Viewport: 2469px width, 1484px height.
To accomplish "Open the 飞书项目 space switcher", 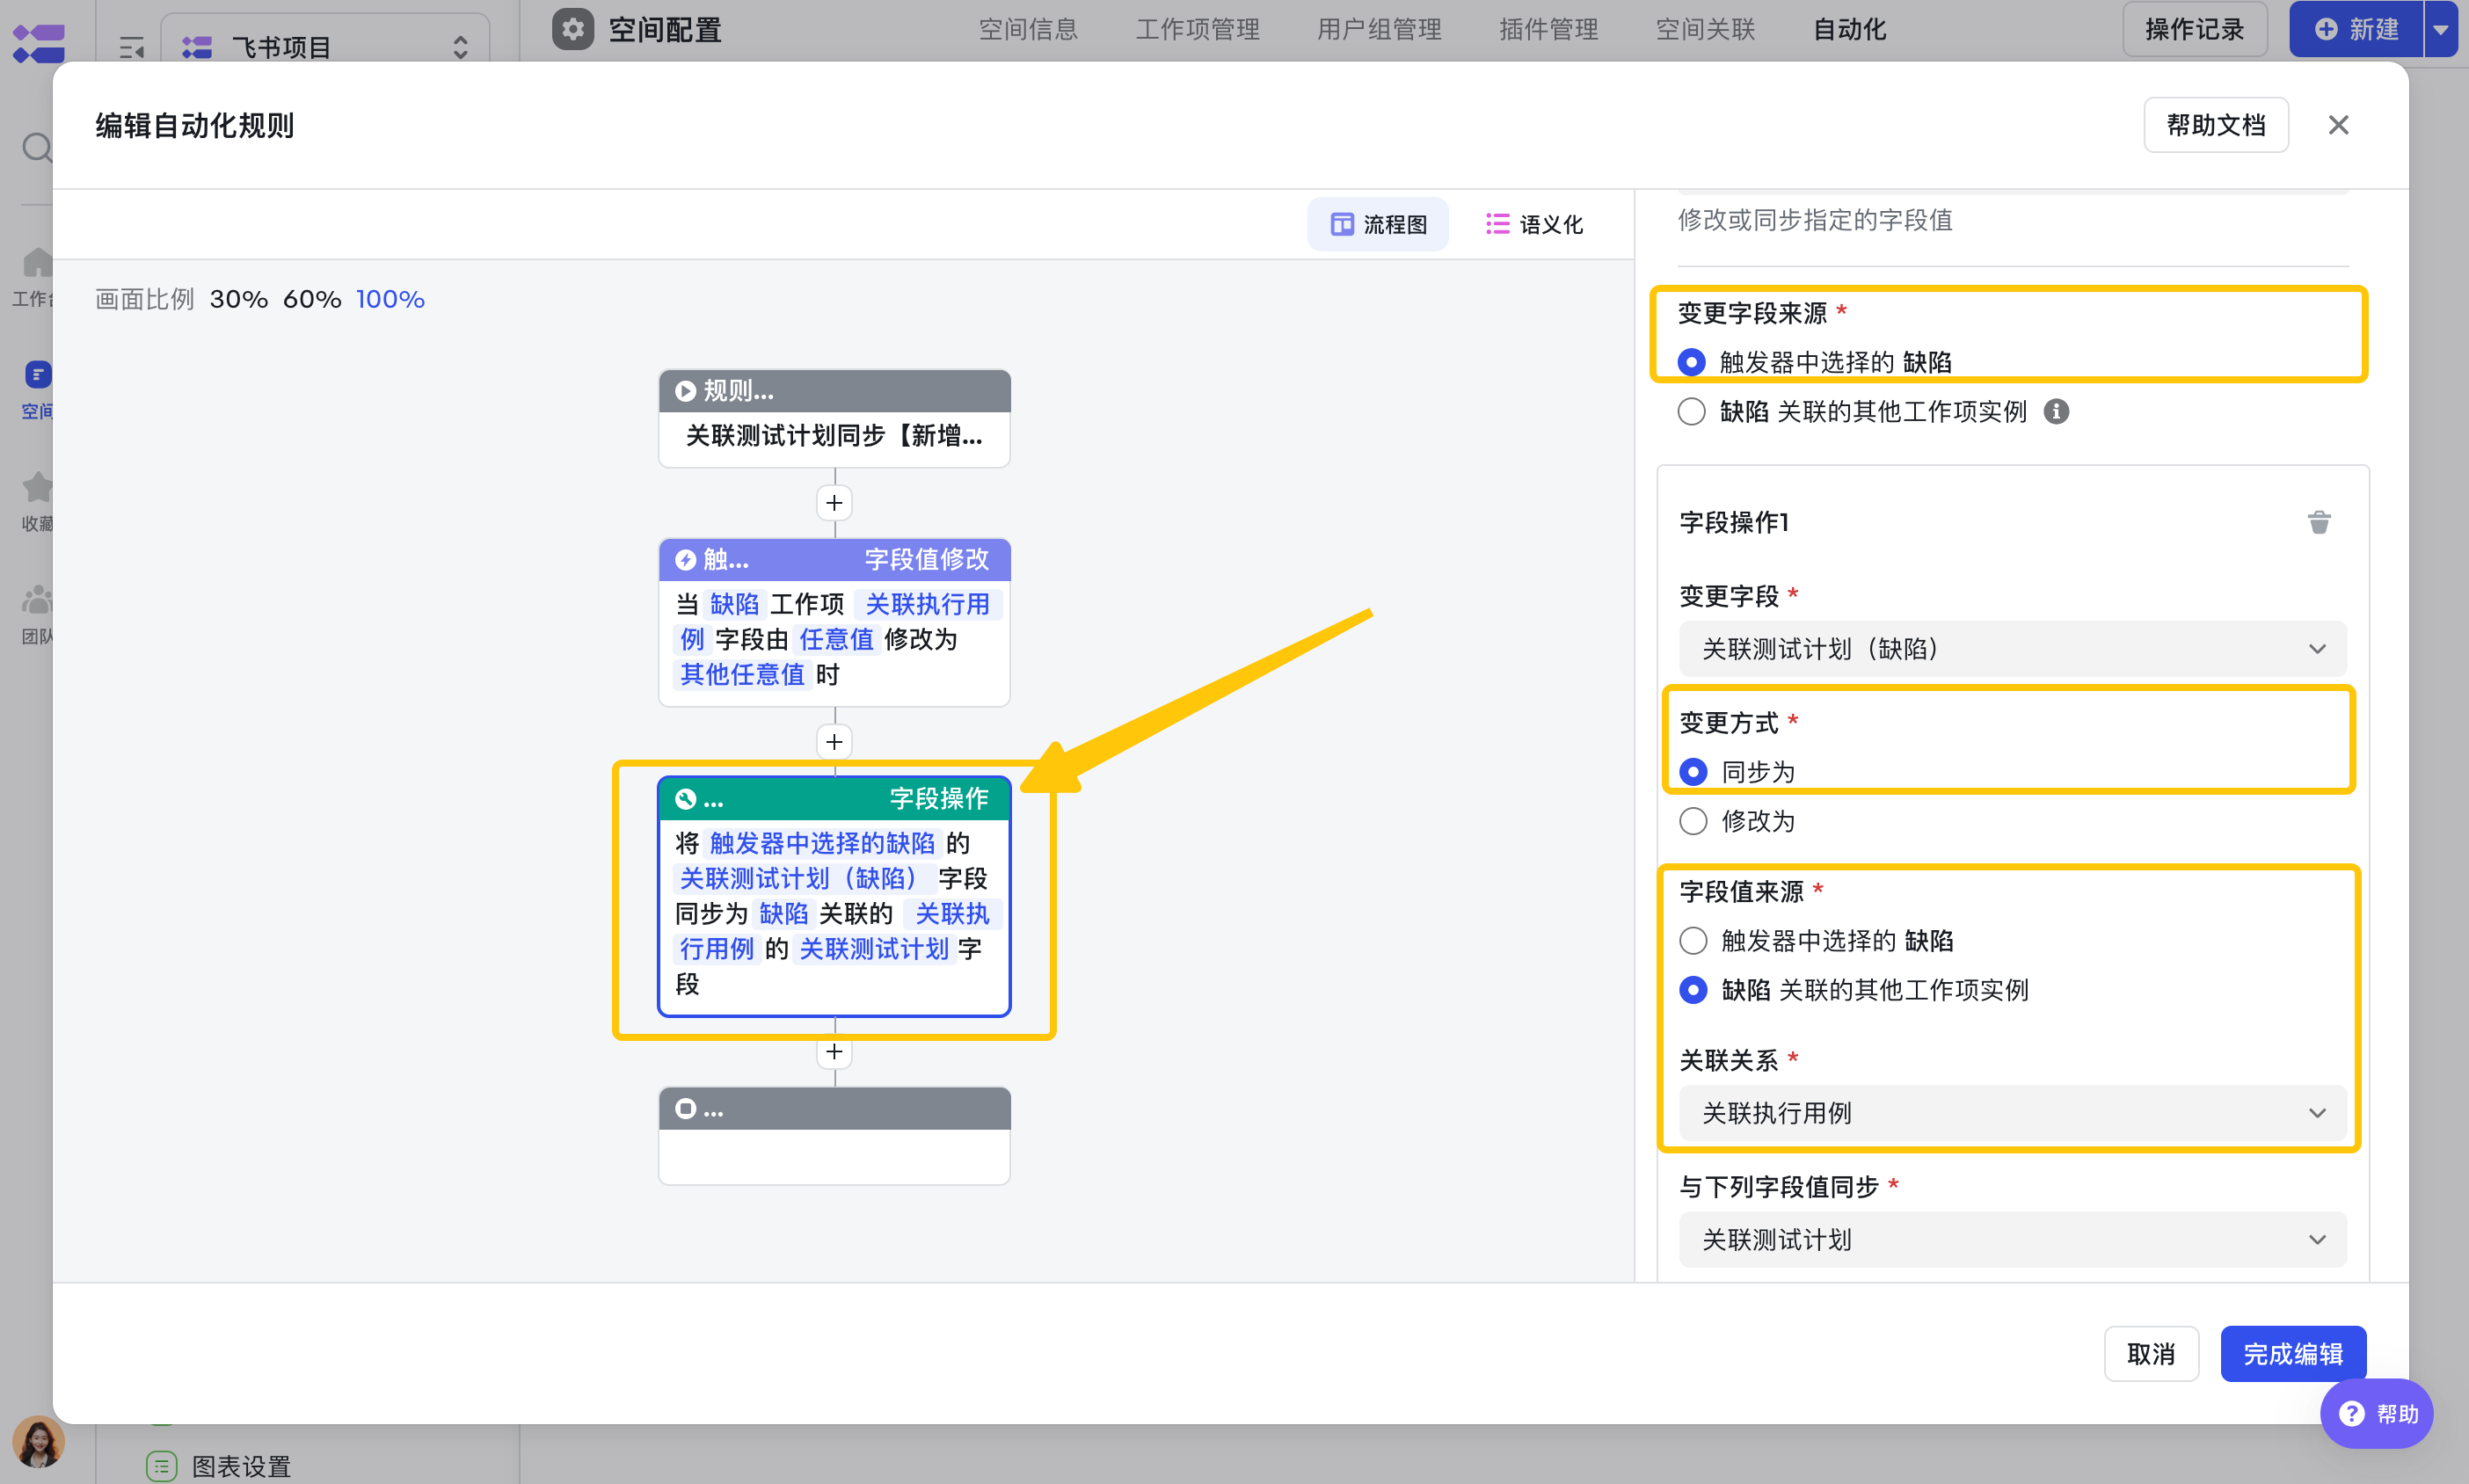I will pos(325,47).
